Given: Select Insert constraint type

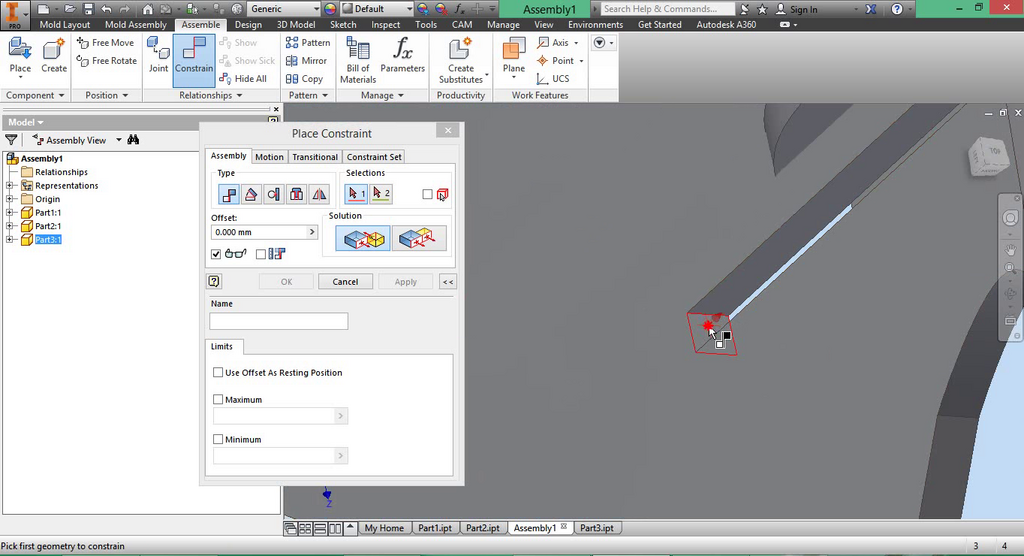Looking at the screenshot, I should pos(296,194).
